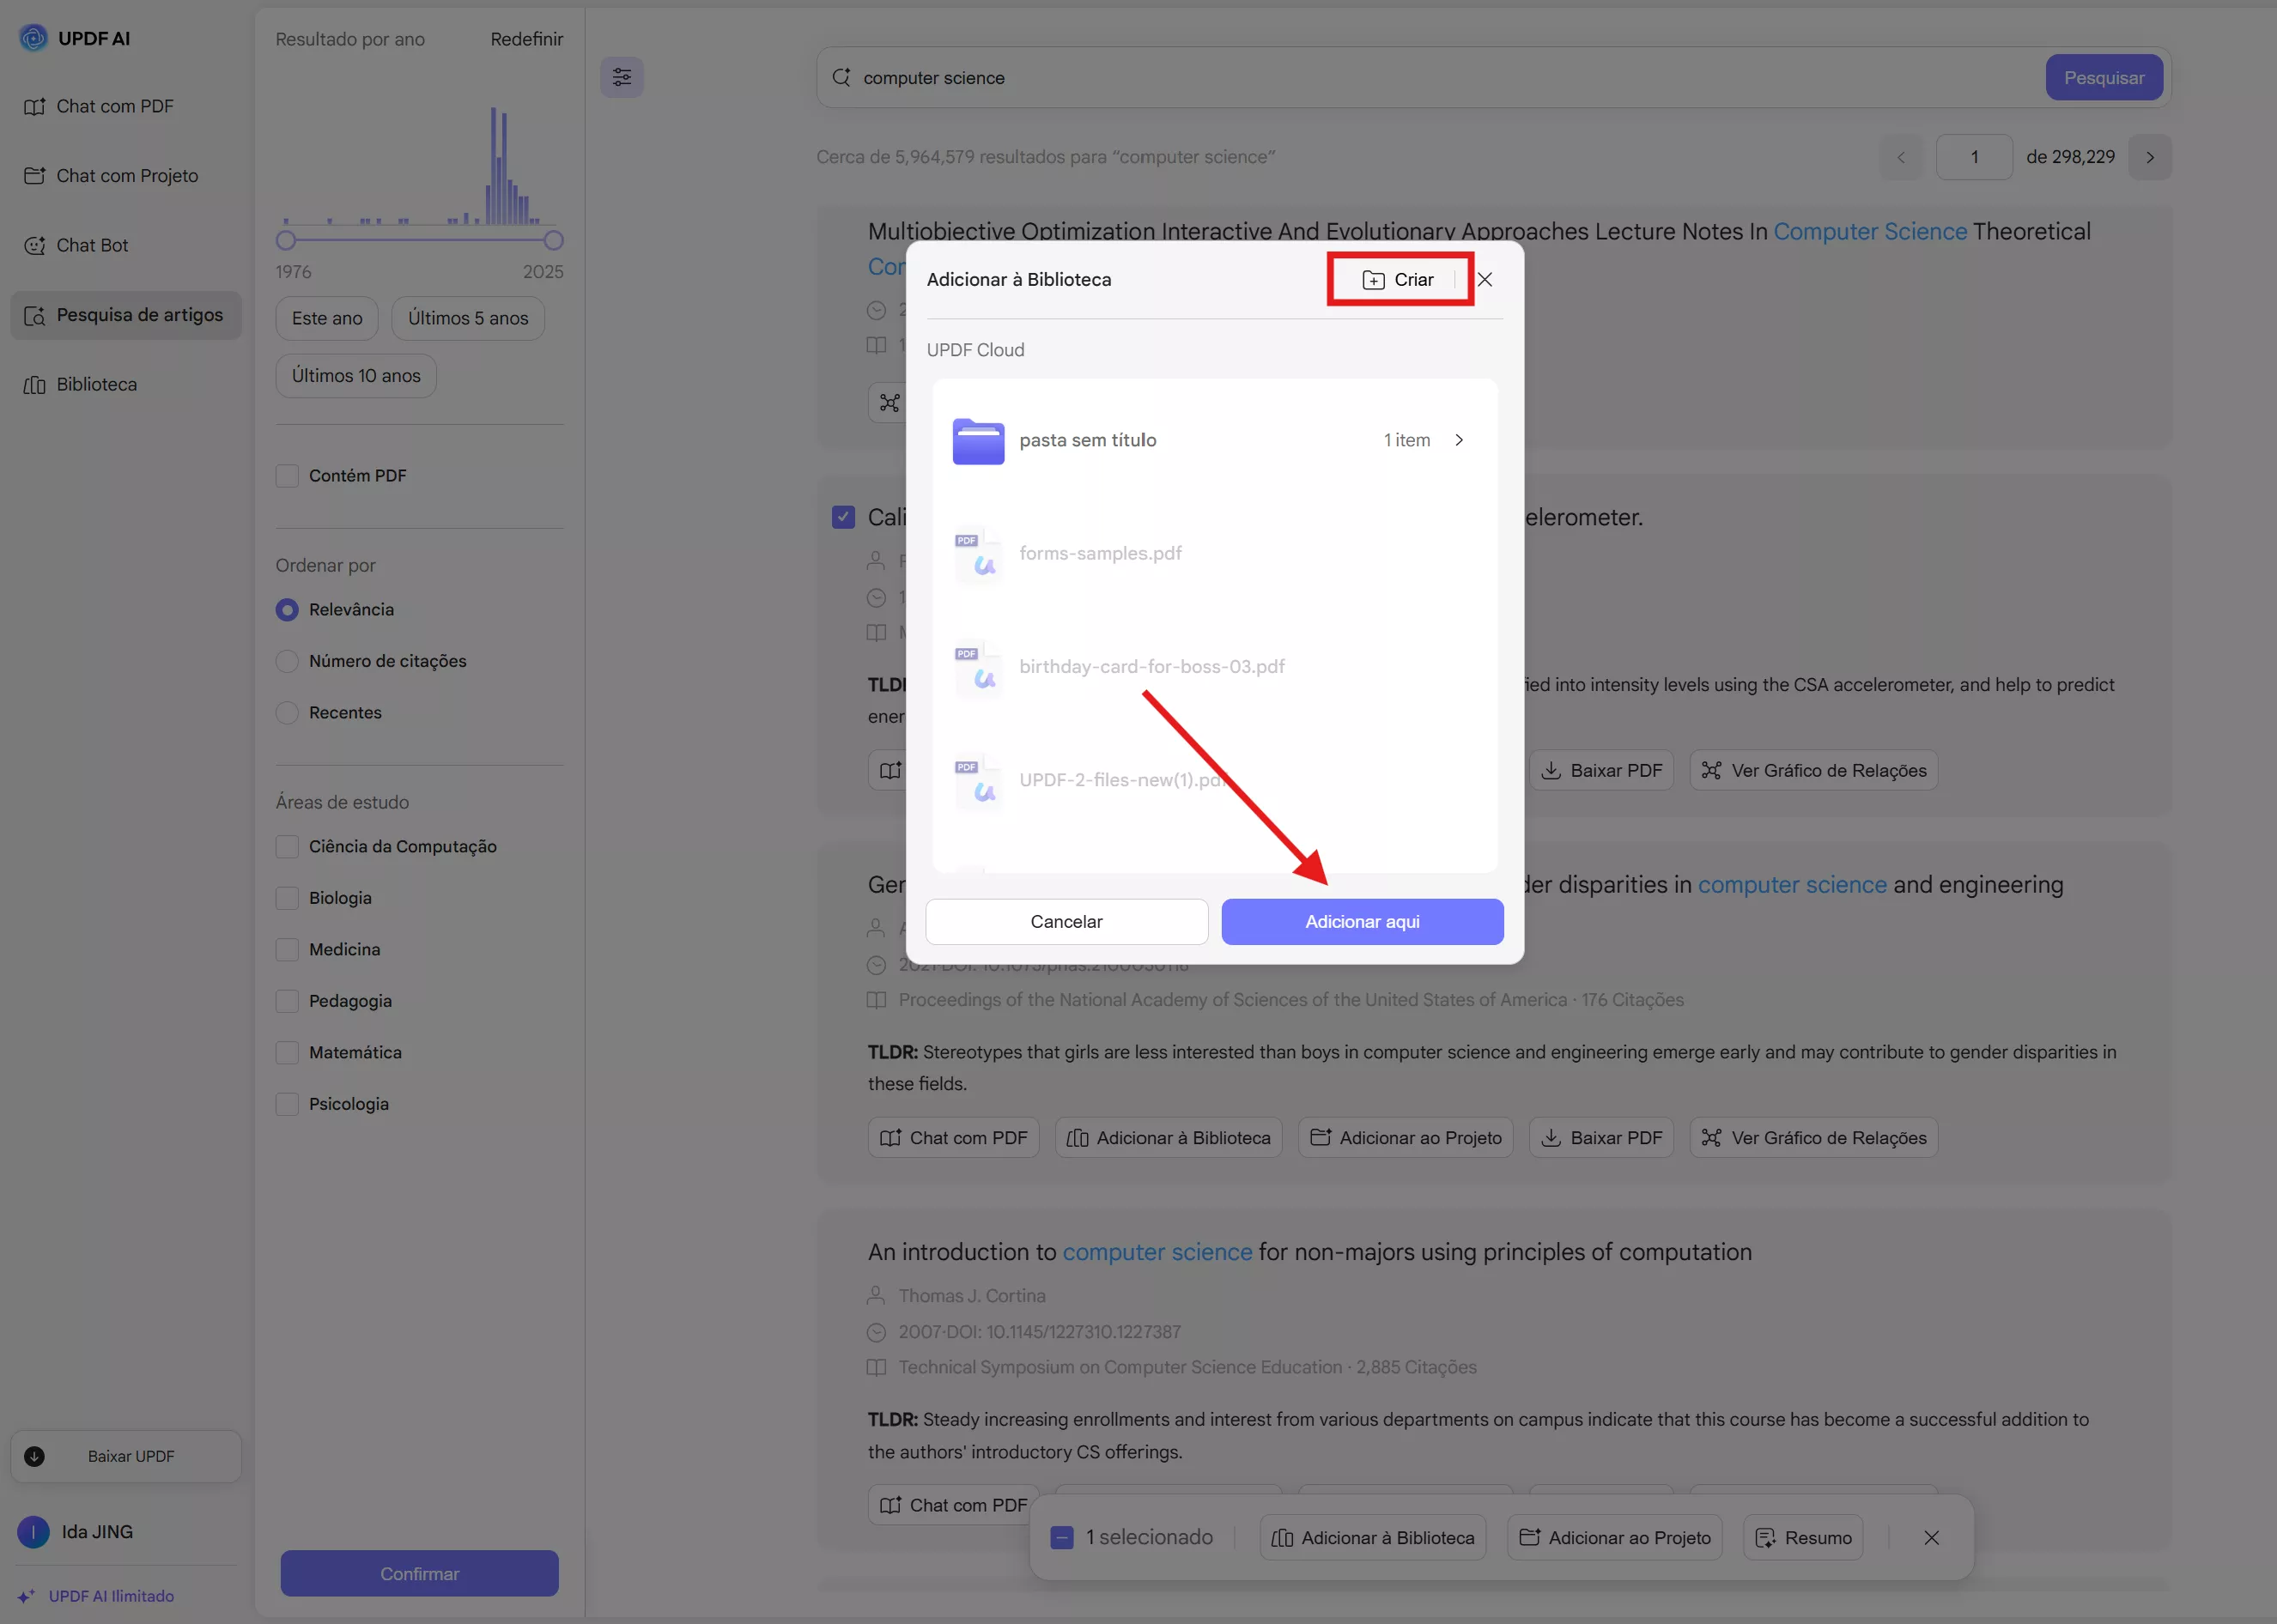
Task: Click birthday-card-for-boss-03.pdf file entry
Action: pos(1214,667)
